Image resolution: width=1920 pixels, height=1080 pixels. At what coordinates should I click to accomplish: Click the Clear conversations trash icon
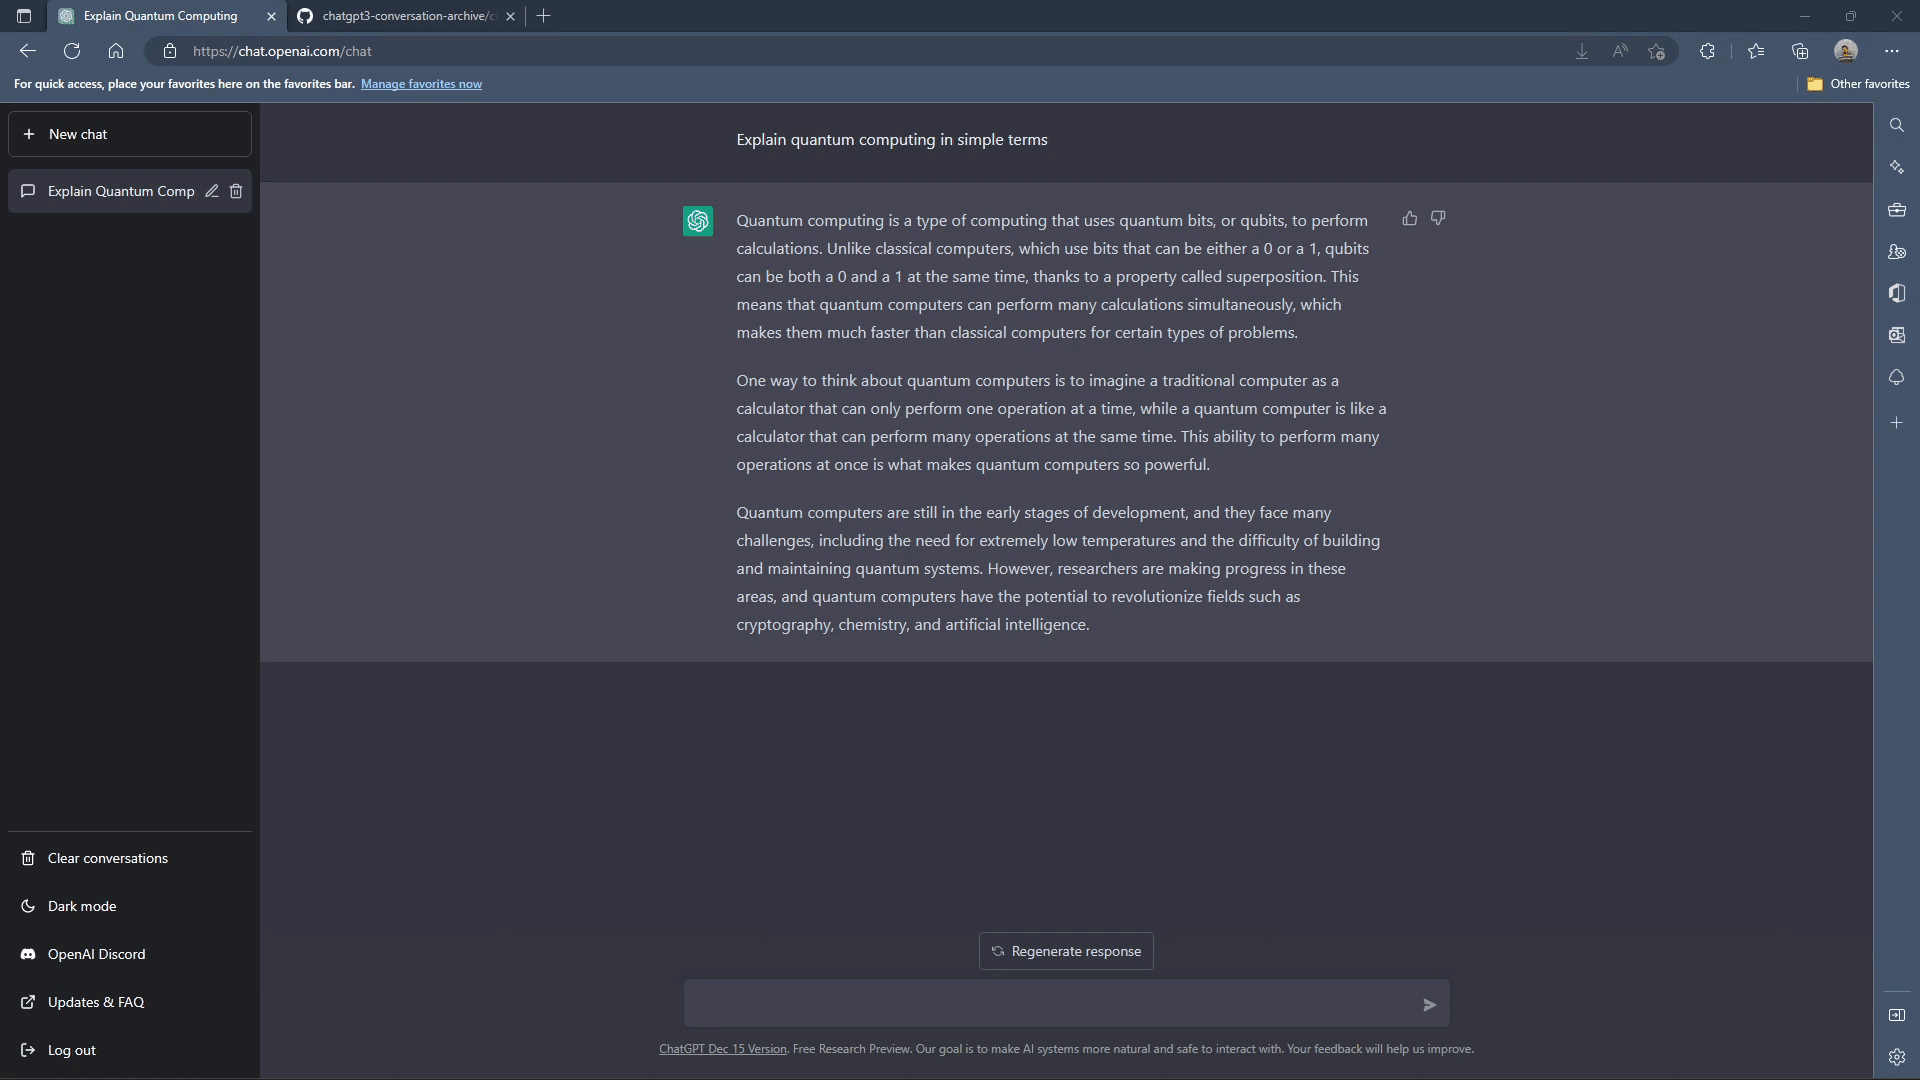[x=28, y=857]
